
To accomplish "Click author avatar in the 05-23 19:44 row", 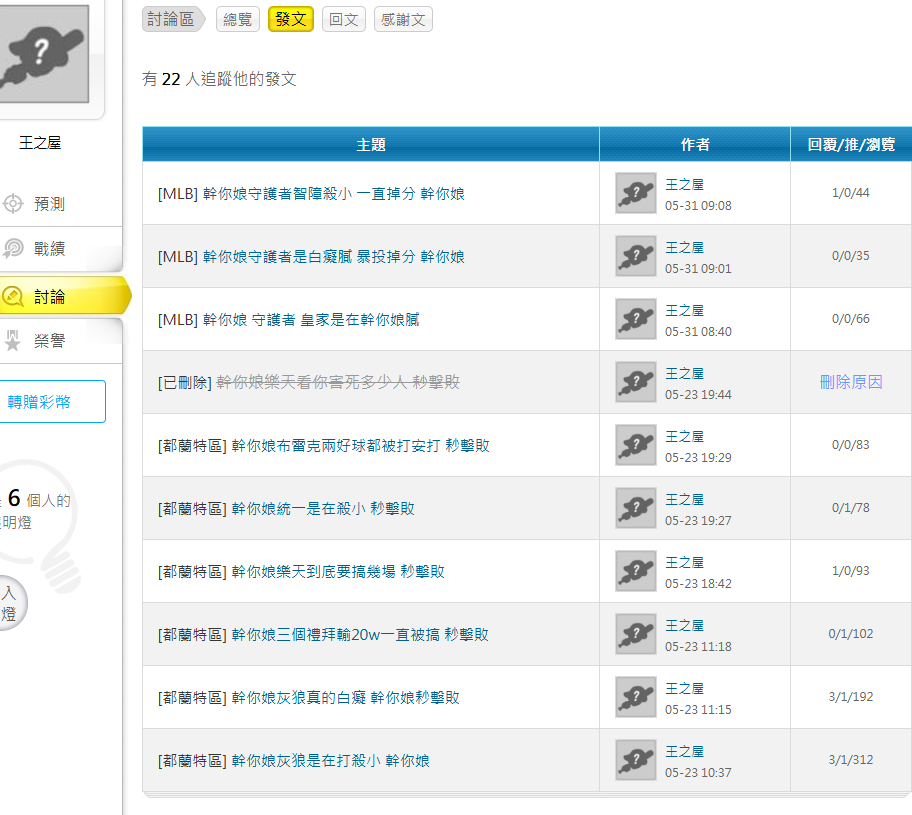I will pos(636,382).
